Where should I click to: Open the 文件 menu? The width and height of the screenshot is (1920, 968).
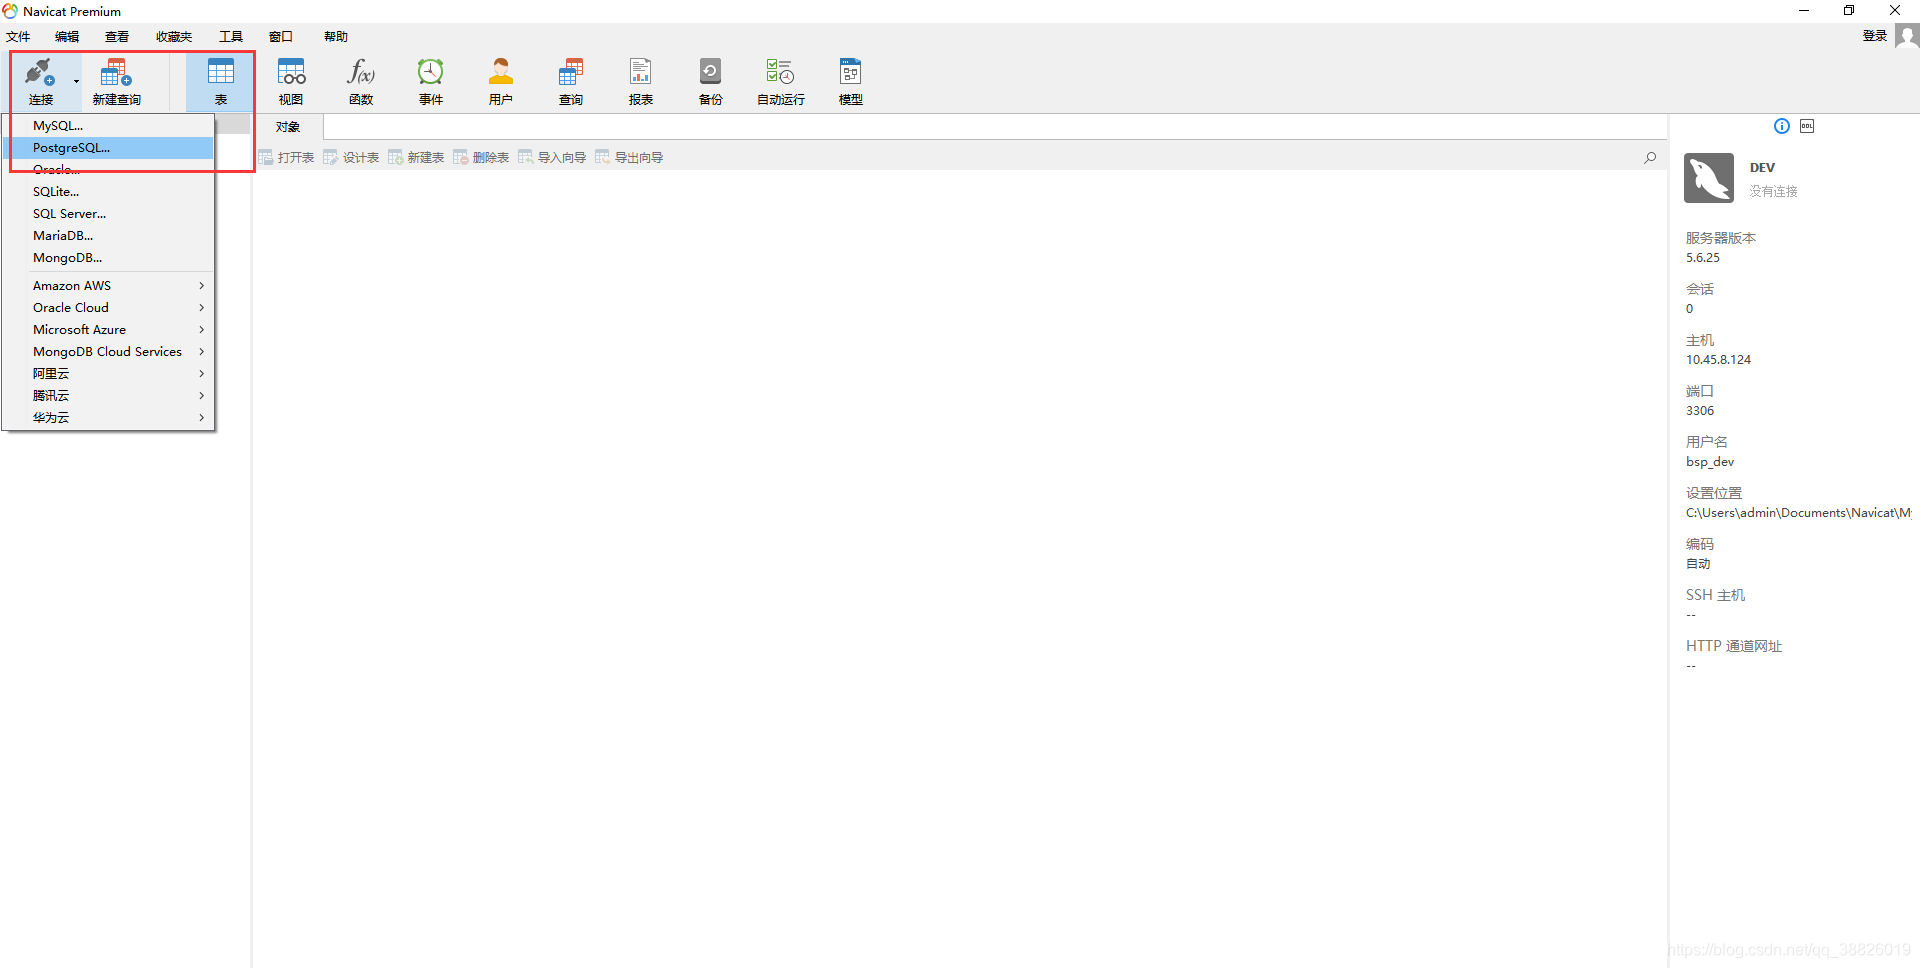click(x=18, y=37)
